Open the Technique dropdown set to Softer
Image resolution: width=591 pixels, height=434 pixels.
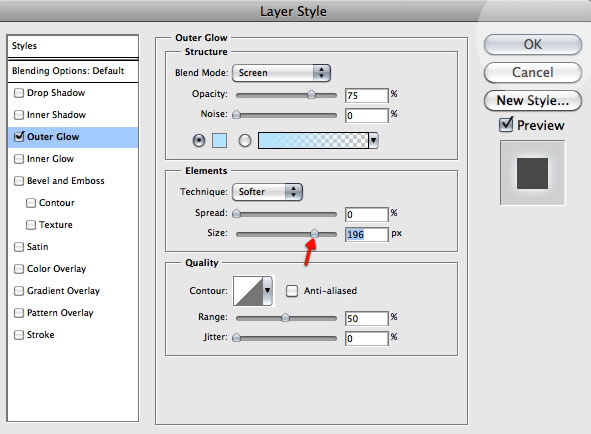click(267, 192)
